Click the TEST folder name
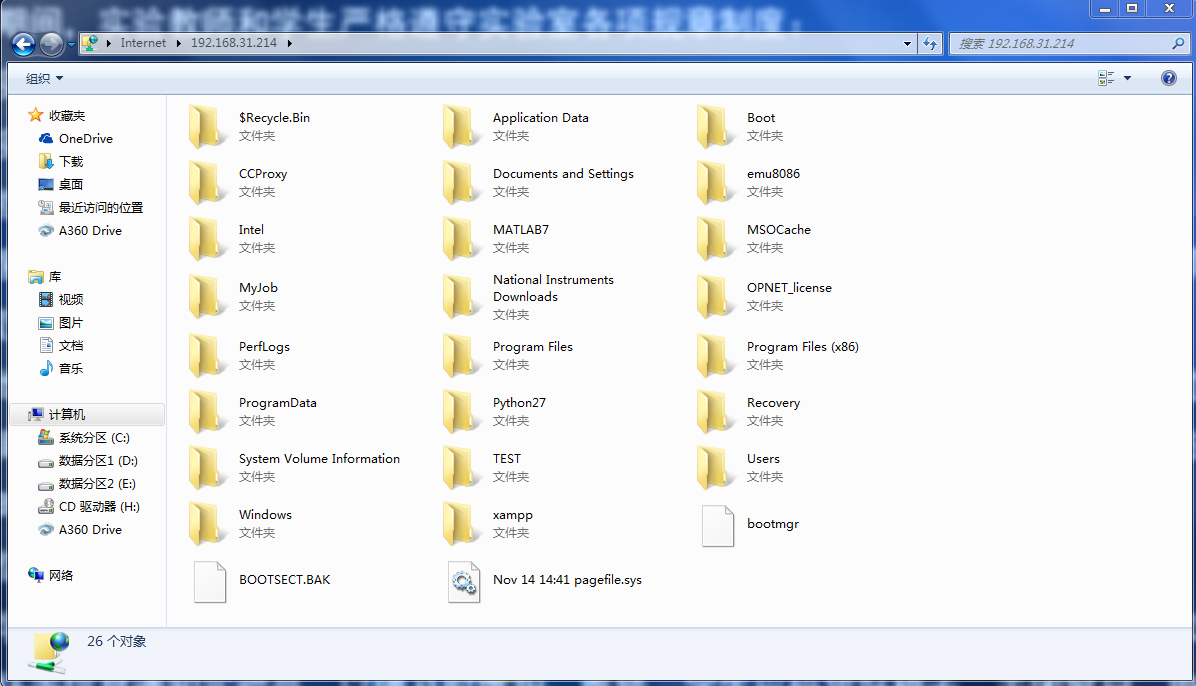The width and height of the screenshot is (1196, 686). click(x=506, y=459)
